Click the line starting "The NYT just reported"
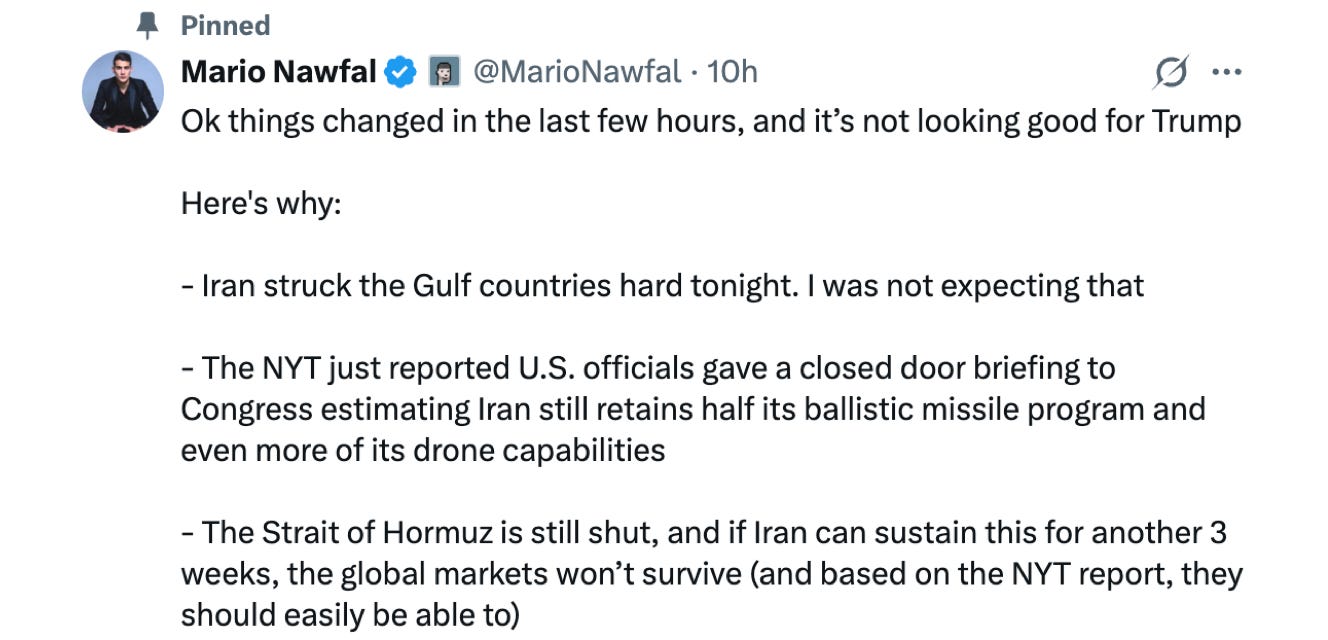Image resolution: width=1328 pixels, height=640 pixels. click(x=648, y=368)
